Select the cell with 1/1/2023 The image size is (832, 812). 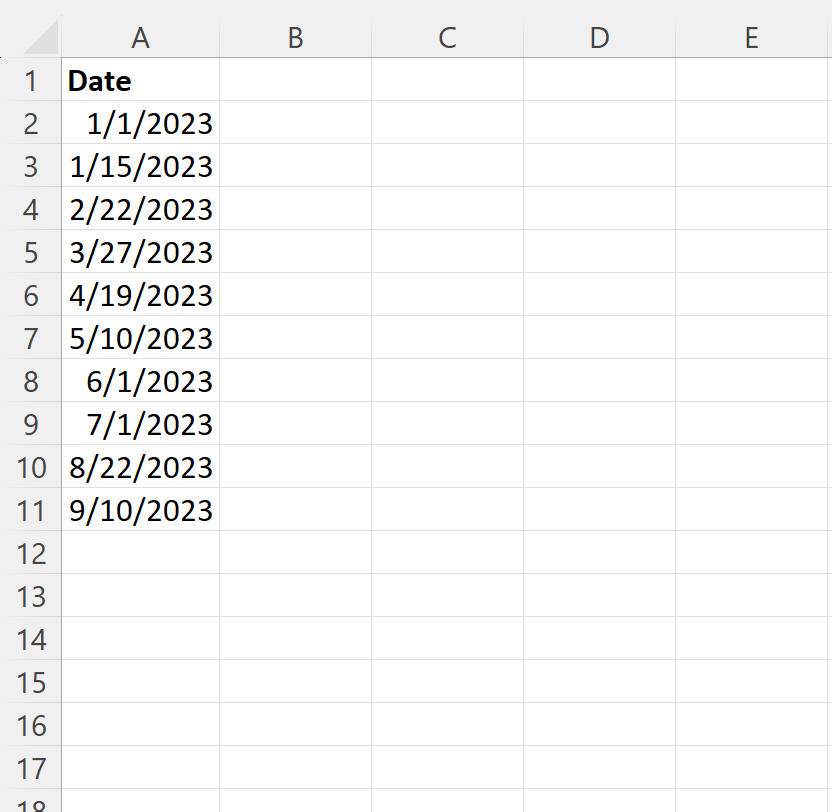click(141, 123)
